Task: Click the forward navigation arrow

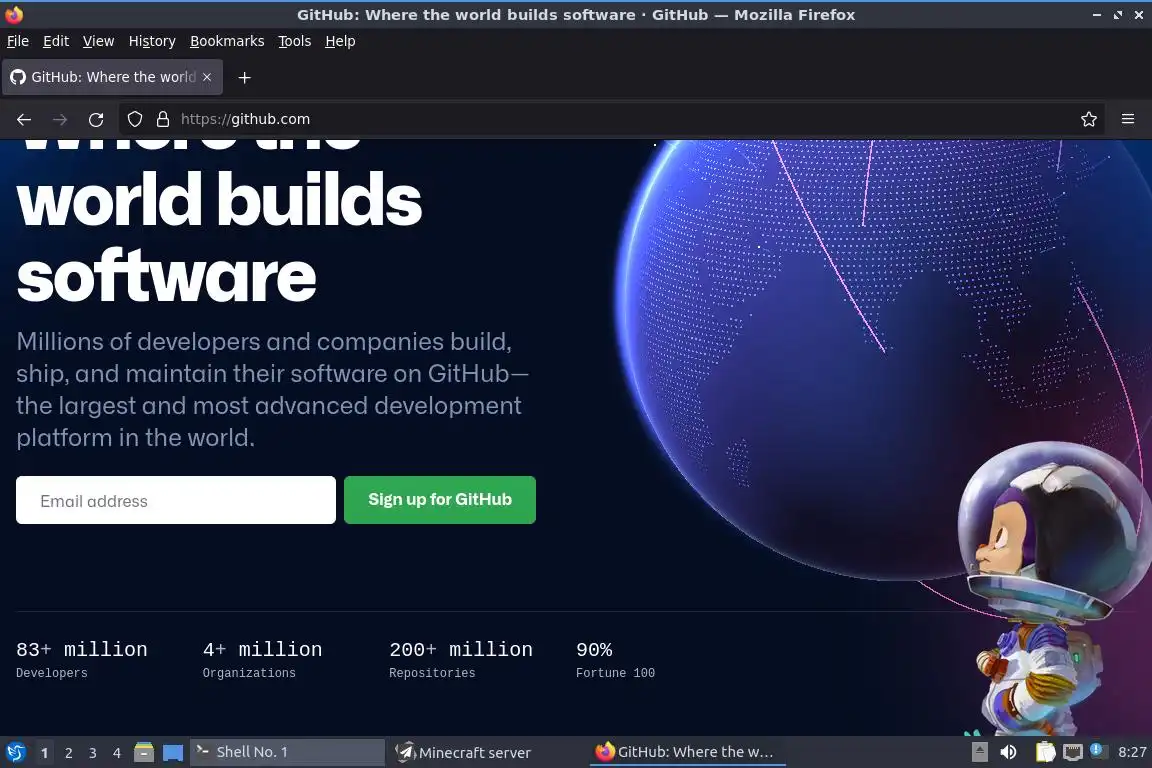Action: tap(60, 119)
